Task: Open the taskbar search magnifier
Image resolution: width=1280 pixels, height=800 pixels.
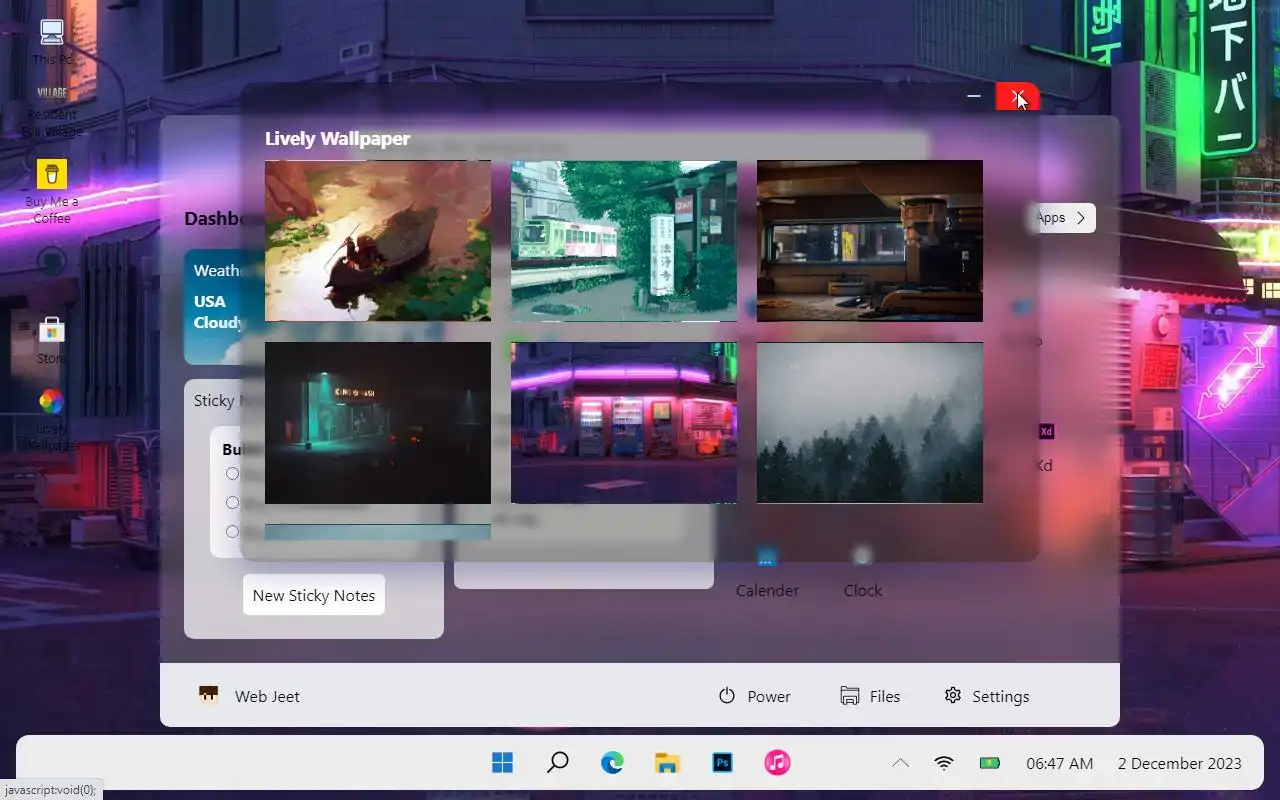Action: point(558,763)
